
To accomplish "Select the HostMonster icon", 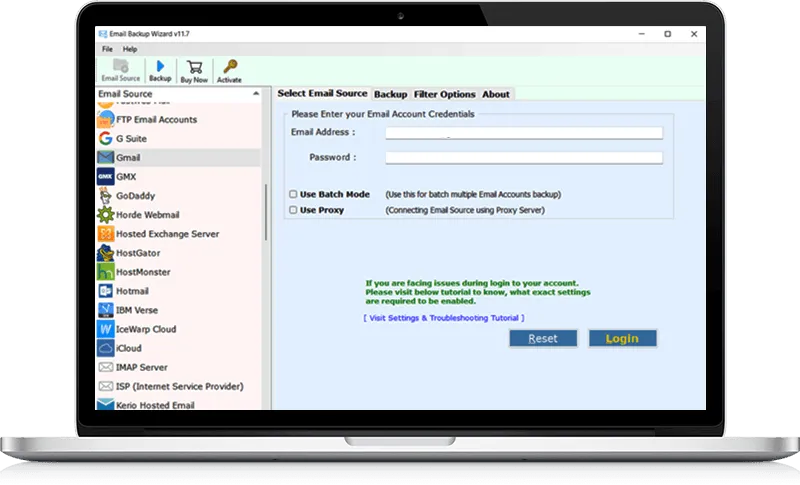I will 106,272.
